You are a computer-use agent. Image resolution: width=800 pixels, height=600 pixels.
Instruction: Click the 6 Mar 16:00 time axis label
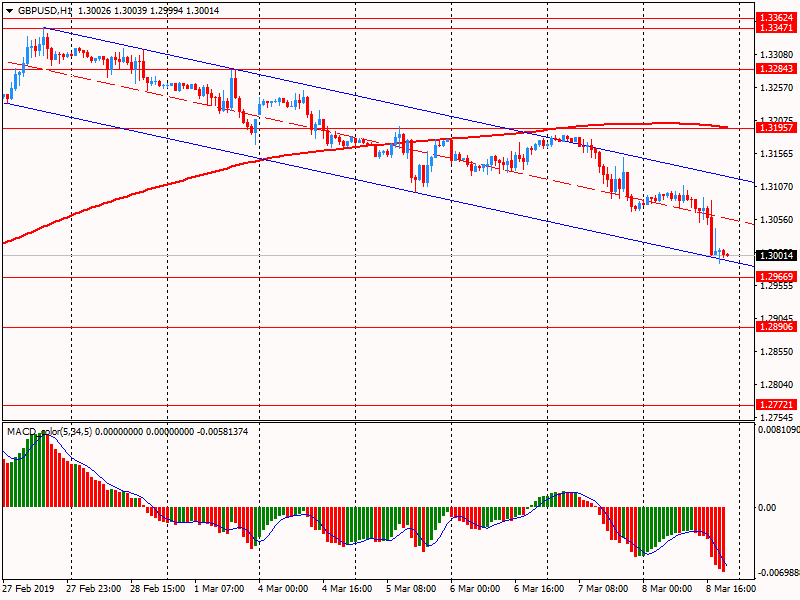coord(539,589)
